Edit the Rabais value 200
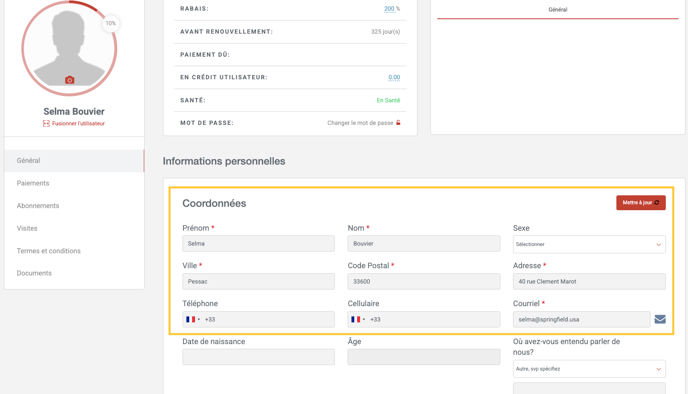Screen dimensions: 688x394 [389, 9]
